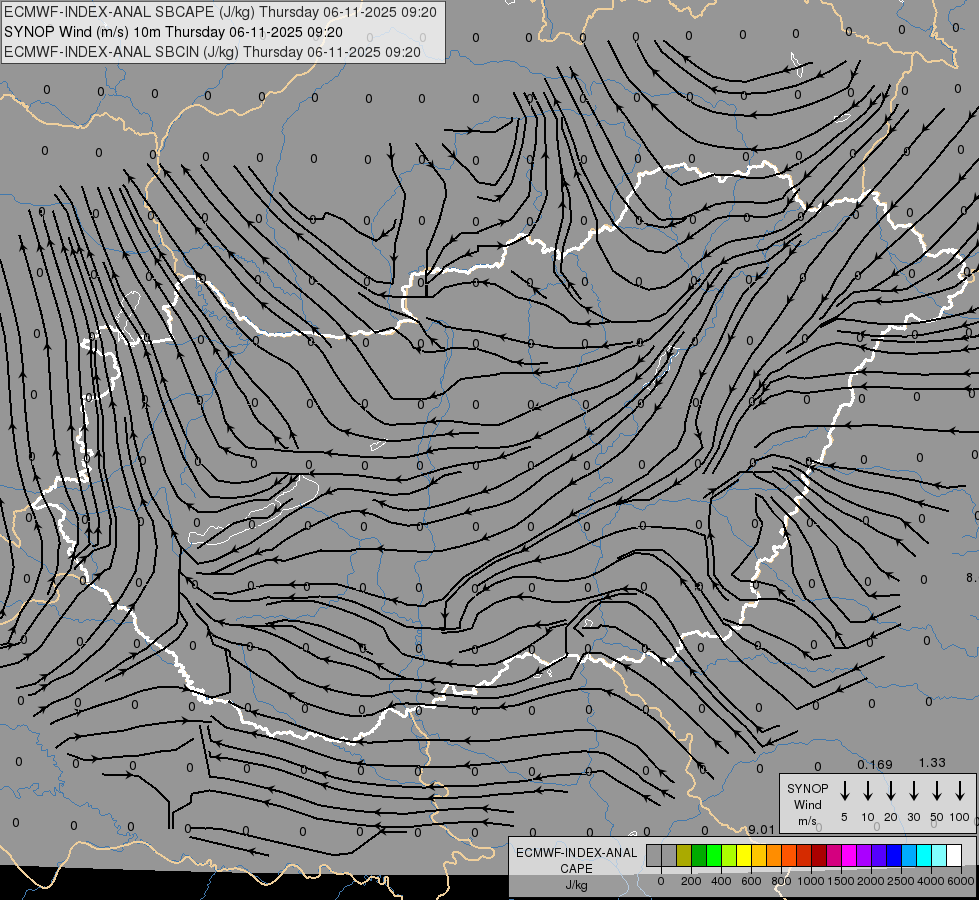Click the 'SYNOP Wind (m/s) 10m' title line
Screen dimensions: 979x900
(x=173, y=32)
